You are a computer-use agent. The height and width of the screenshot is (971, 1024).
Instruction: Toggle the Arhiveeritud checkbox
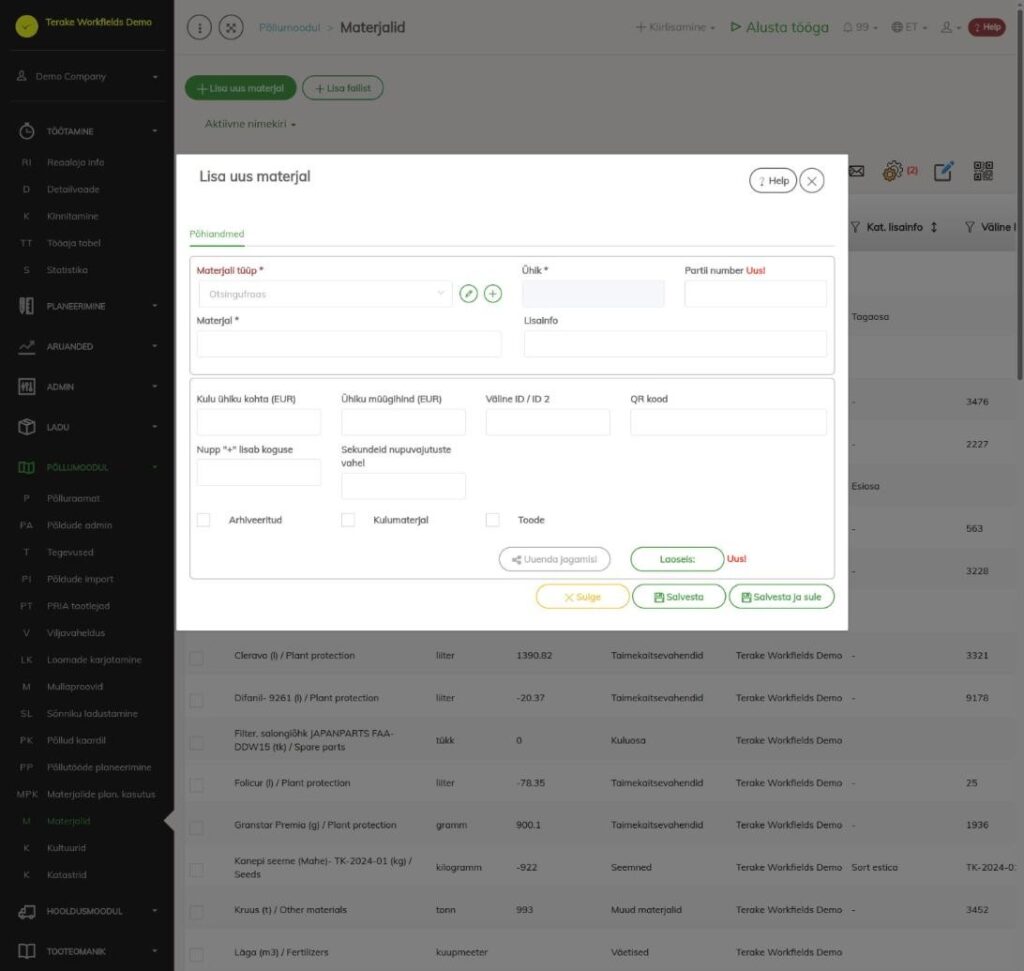[x=204, y=520]
